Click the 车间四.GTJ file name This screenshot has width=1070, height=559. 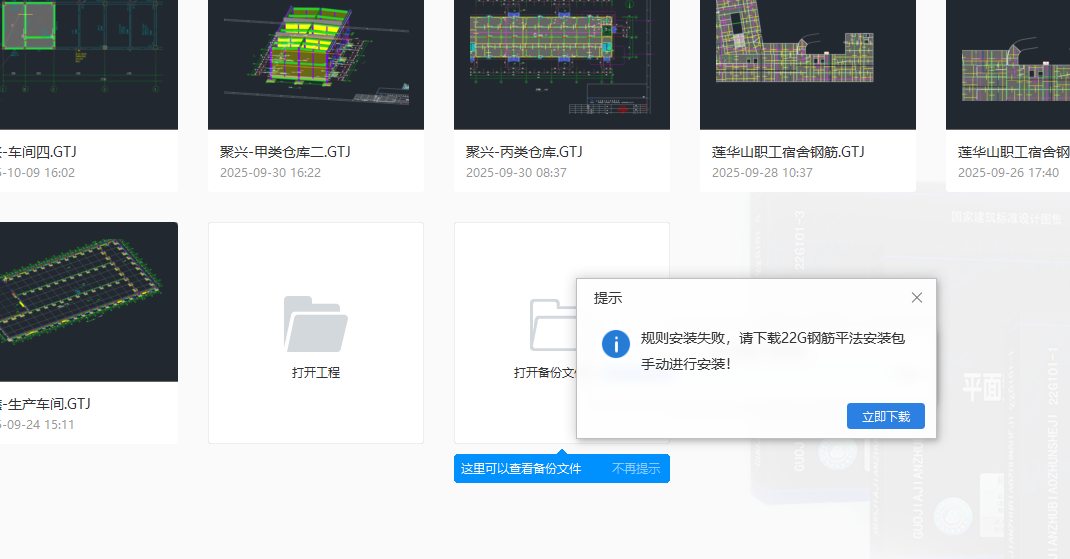click(x=38, y=152)
